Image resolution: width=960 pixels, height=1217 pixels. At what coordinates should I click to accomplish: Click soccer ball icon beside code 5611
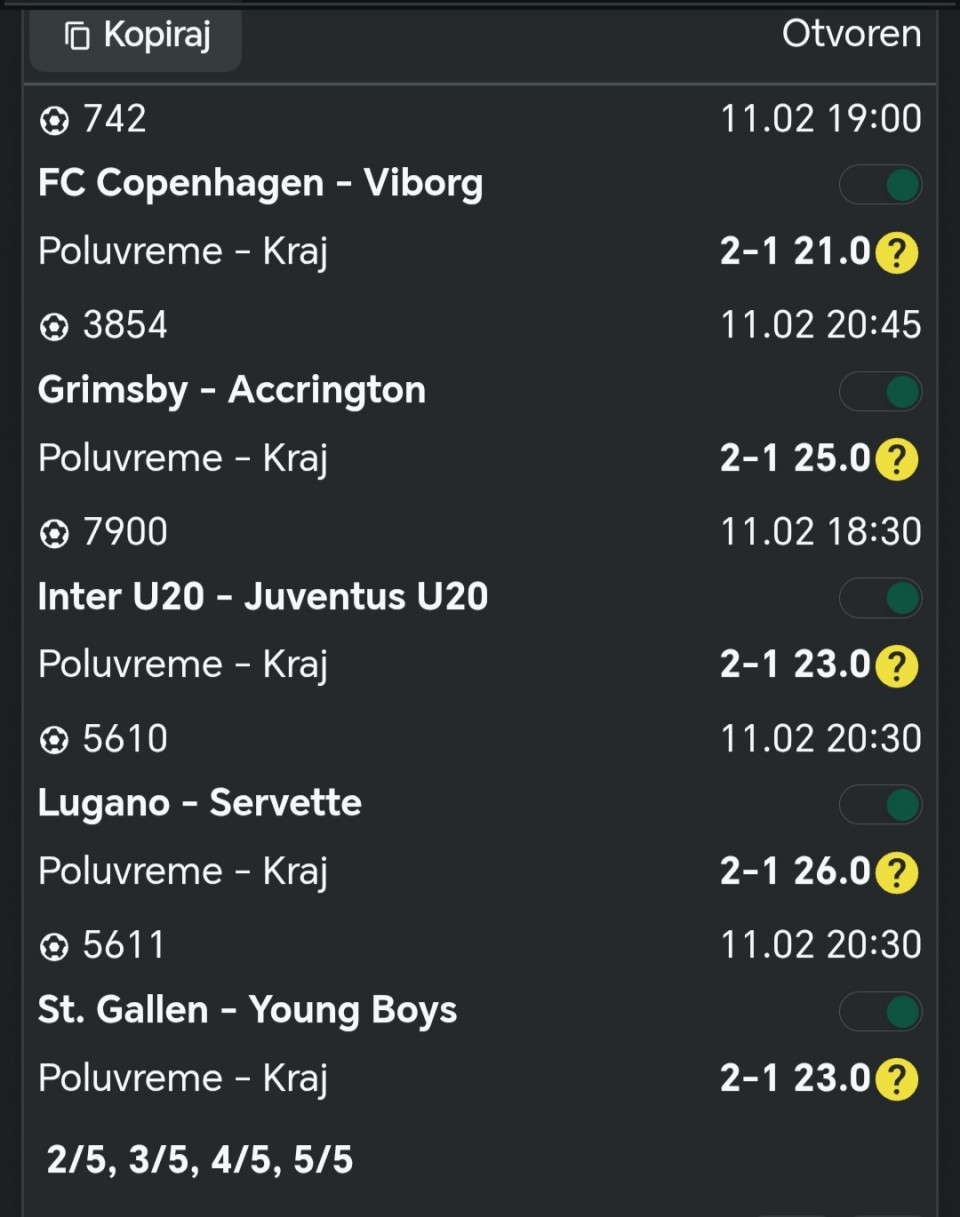53,947
